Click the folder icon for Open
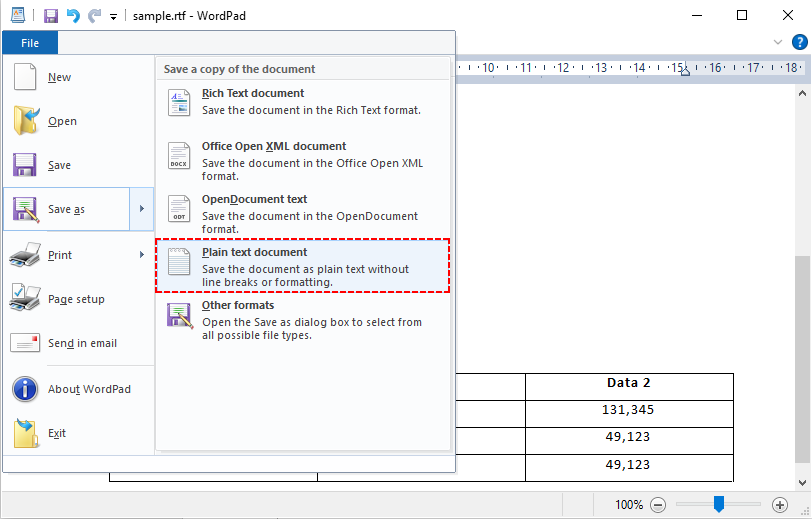812x519 pixels. tap(26, 121)
